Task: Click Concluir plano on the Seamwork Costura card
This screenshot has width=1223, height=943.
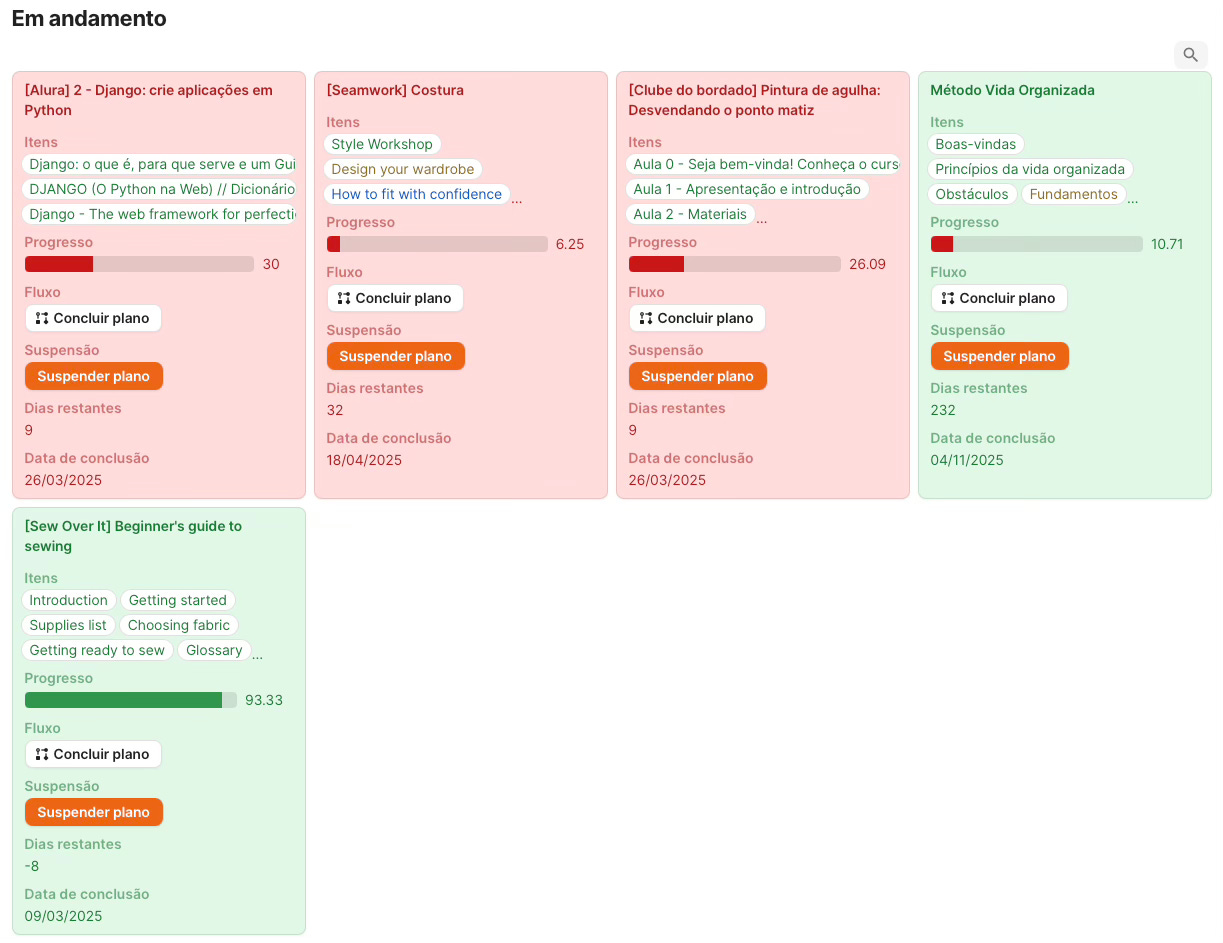Action: point(395,298)
